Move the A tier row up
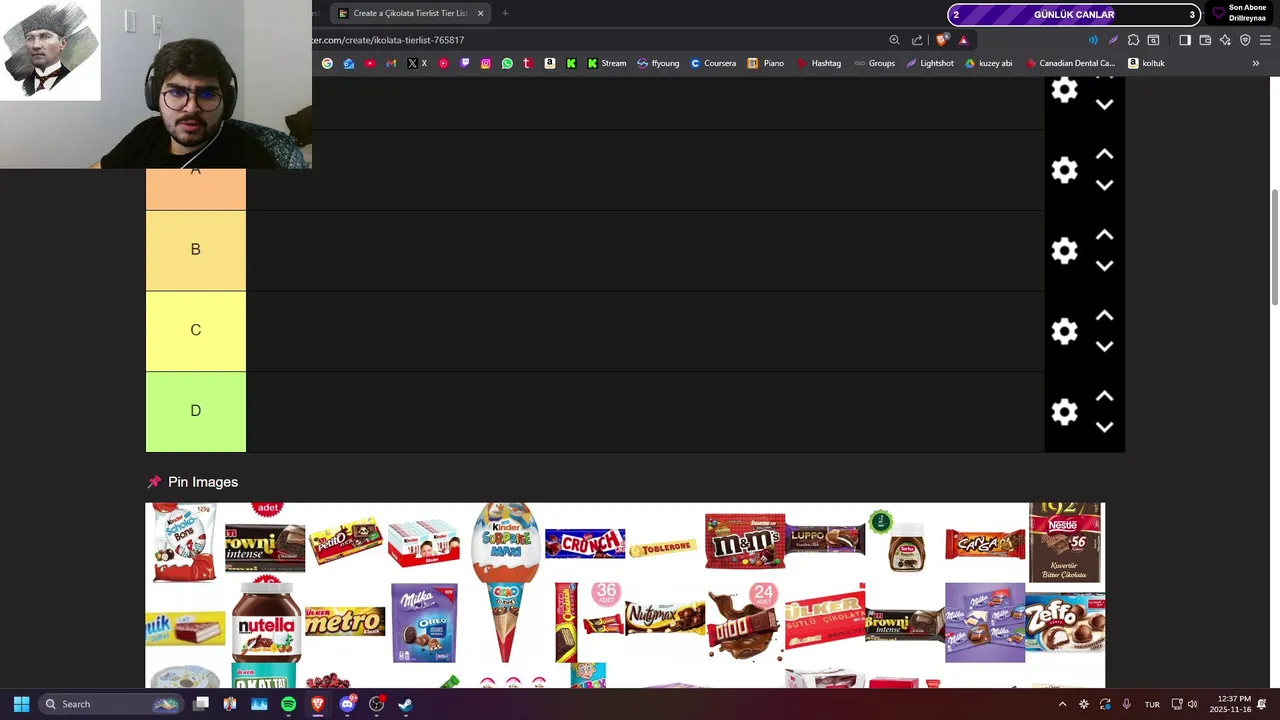The height and width of the screenshot is (720, 1280). 1104,154
